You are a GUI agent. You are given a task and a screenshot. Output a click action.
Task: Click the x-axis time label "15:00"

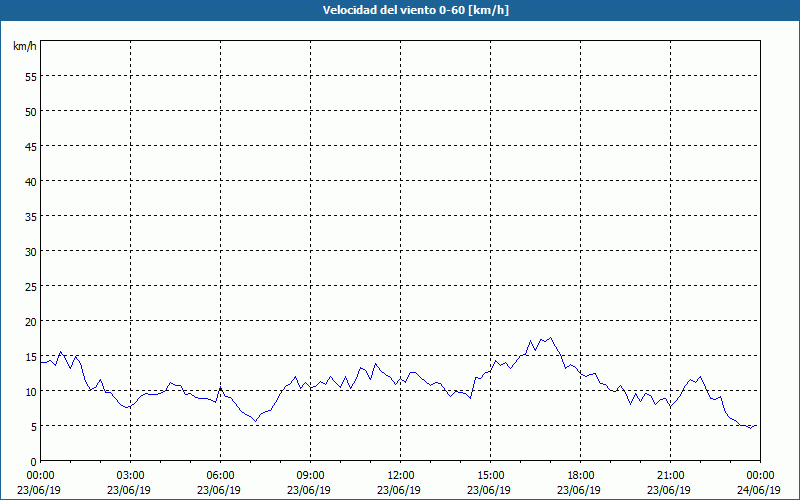pyautogui.click(x=490, y=476)
